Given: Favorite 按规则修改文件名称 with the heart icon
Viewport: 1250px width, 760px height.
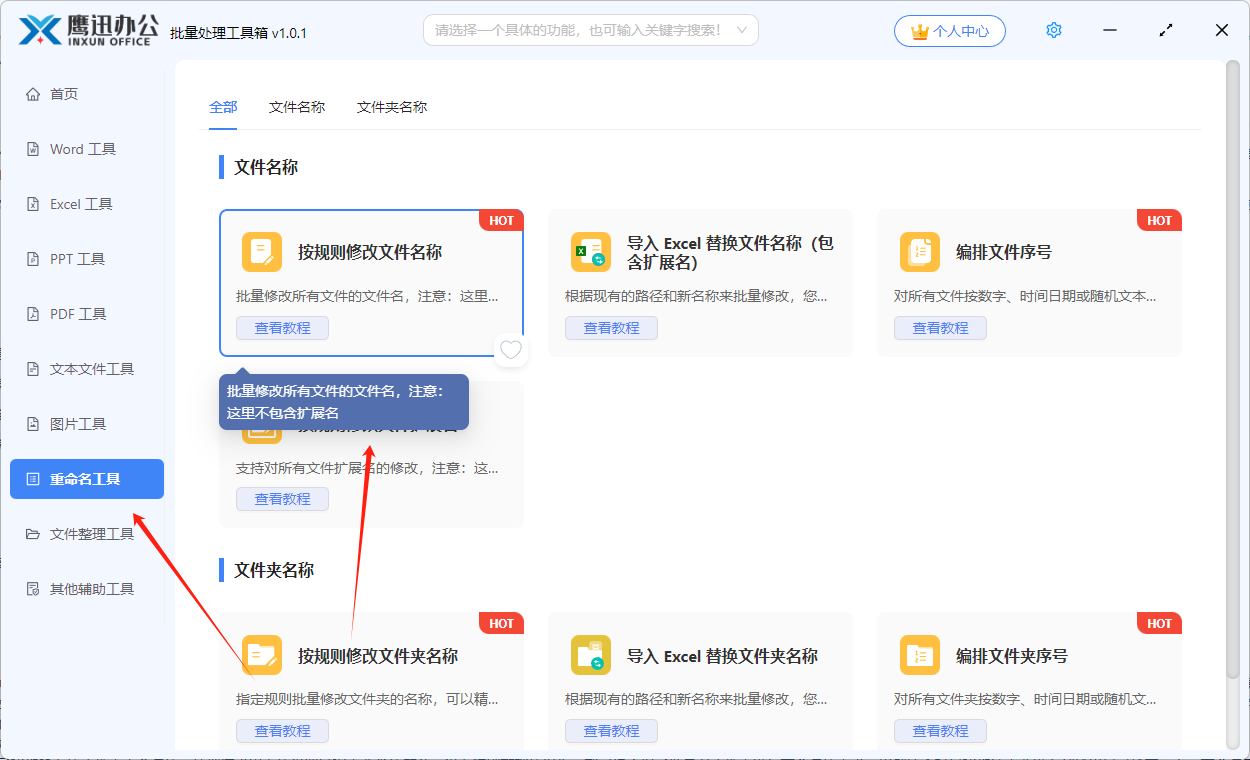Looking at the screenshot, I should [x=511, y=350].
